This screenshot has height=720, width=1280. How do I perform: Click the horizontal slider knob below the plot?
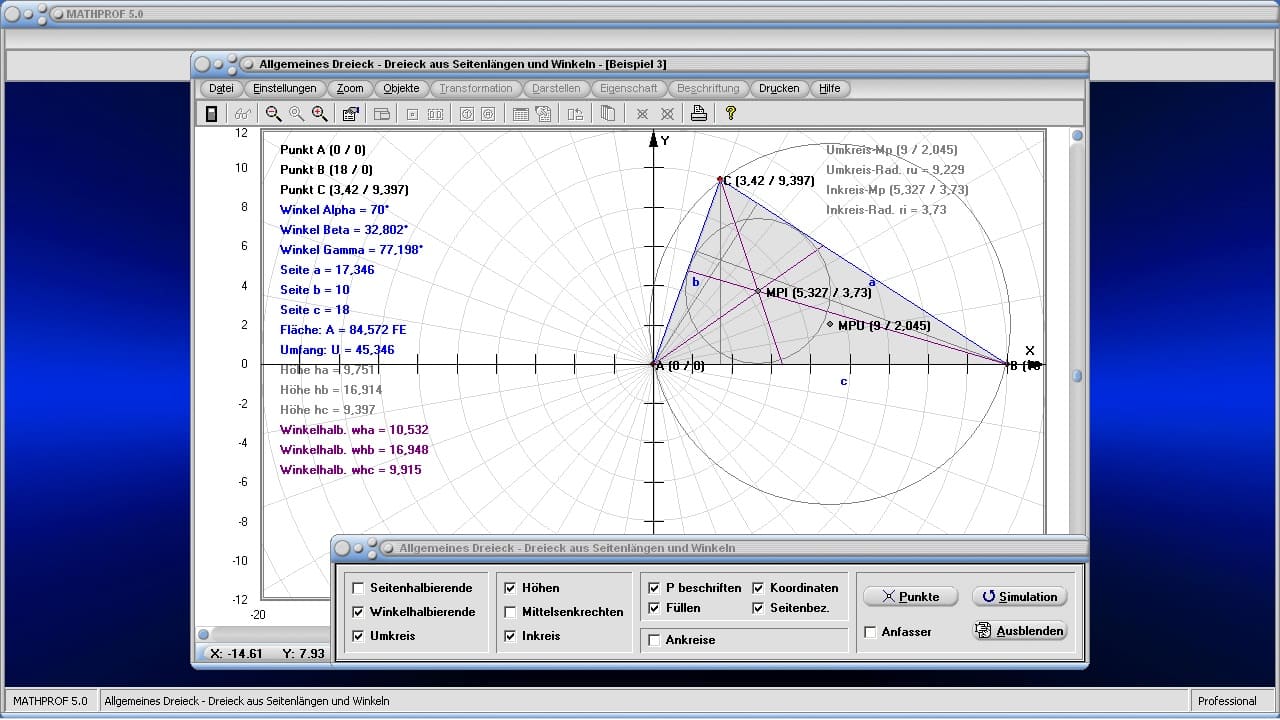tap(203, 634)
